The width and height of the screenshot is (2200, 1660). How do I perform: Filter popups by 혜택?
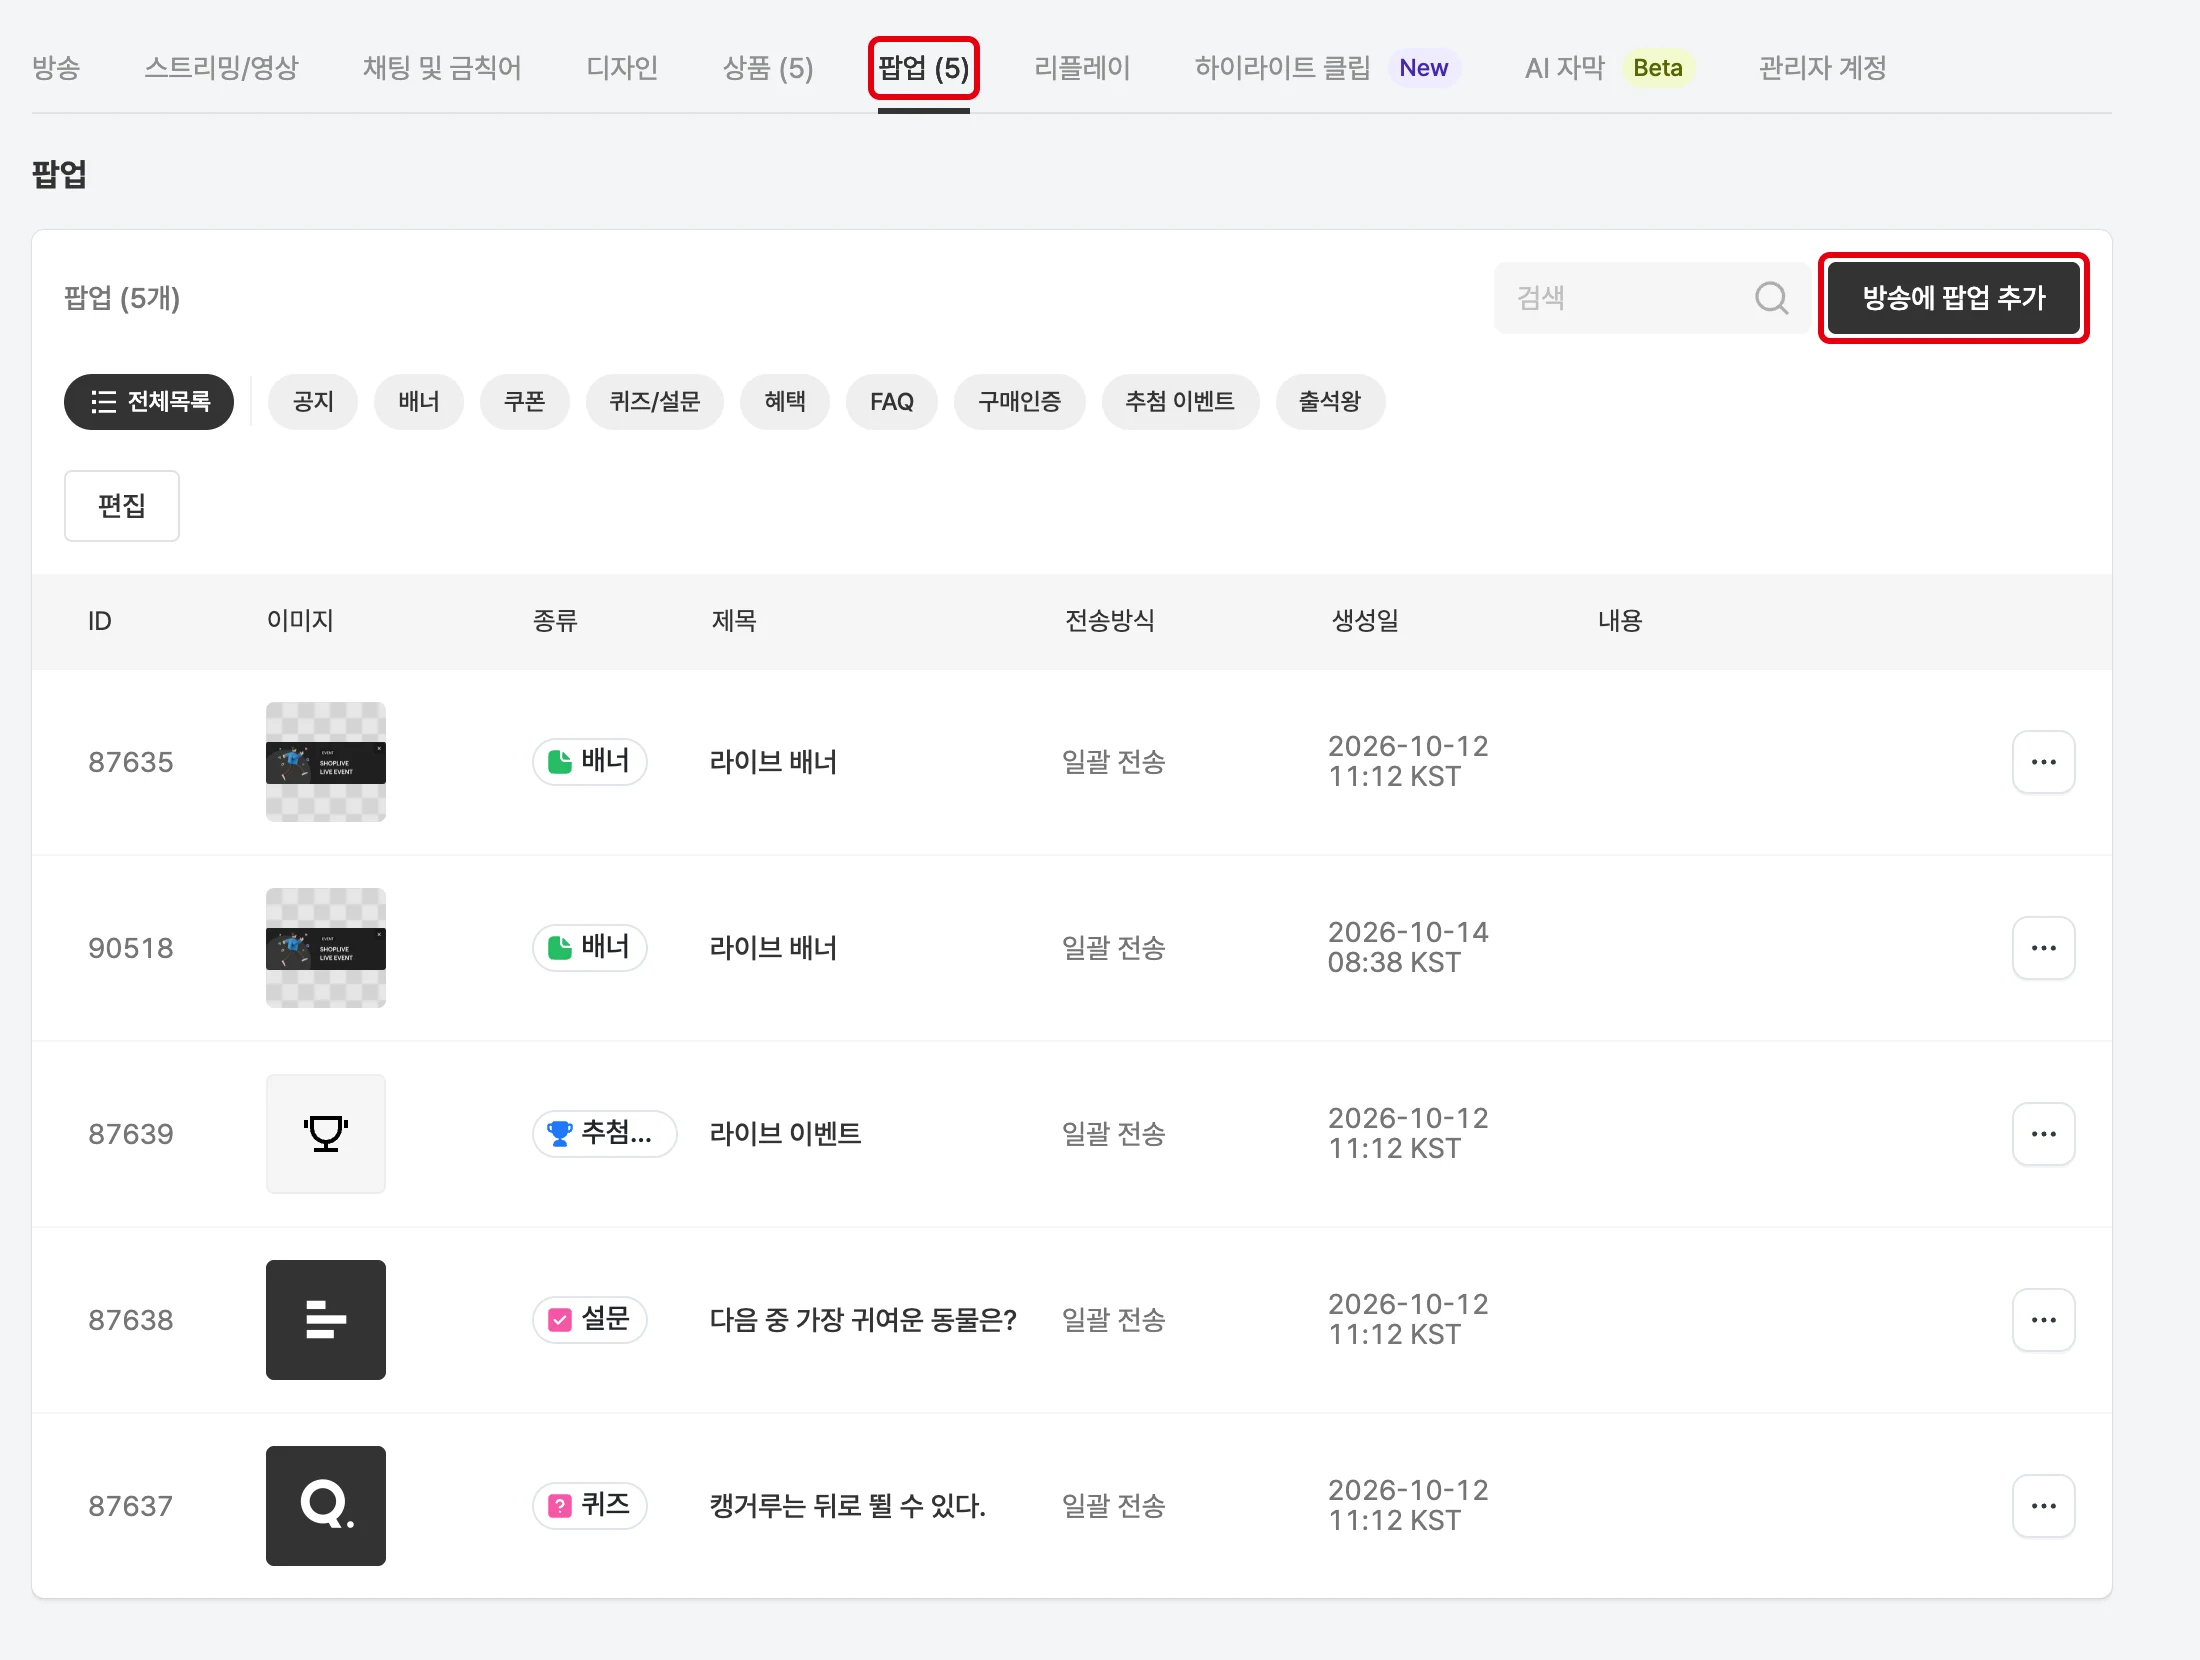pos(785,402)
